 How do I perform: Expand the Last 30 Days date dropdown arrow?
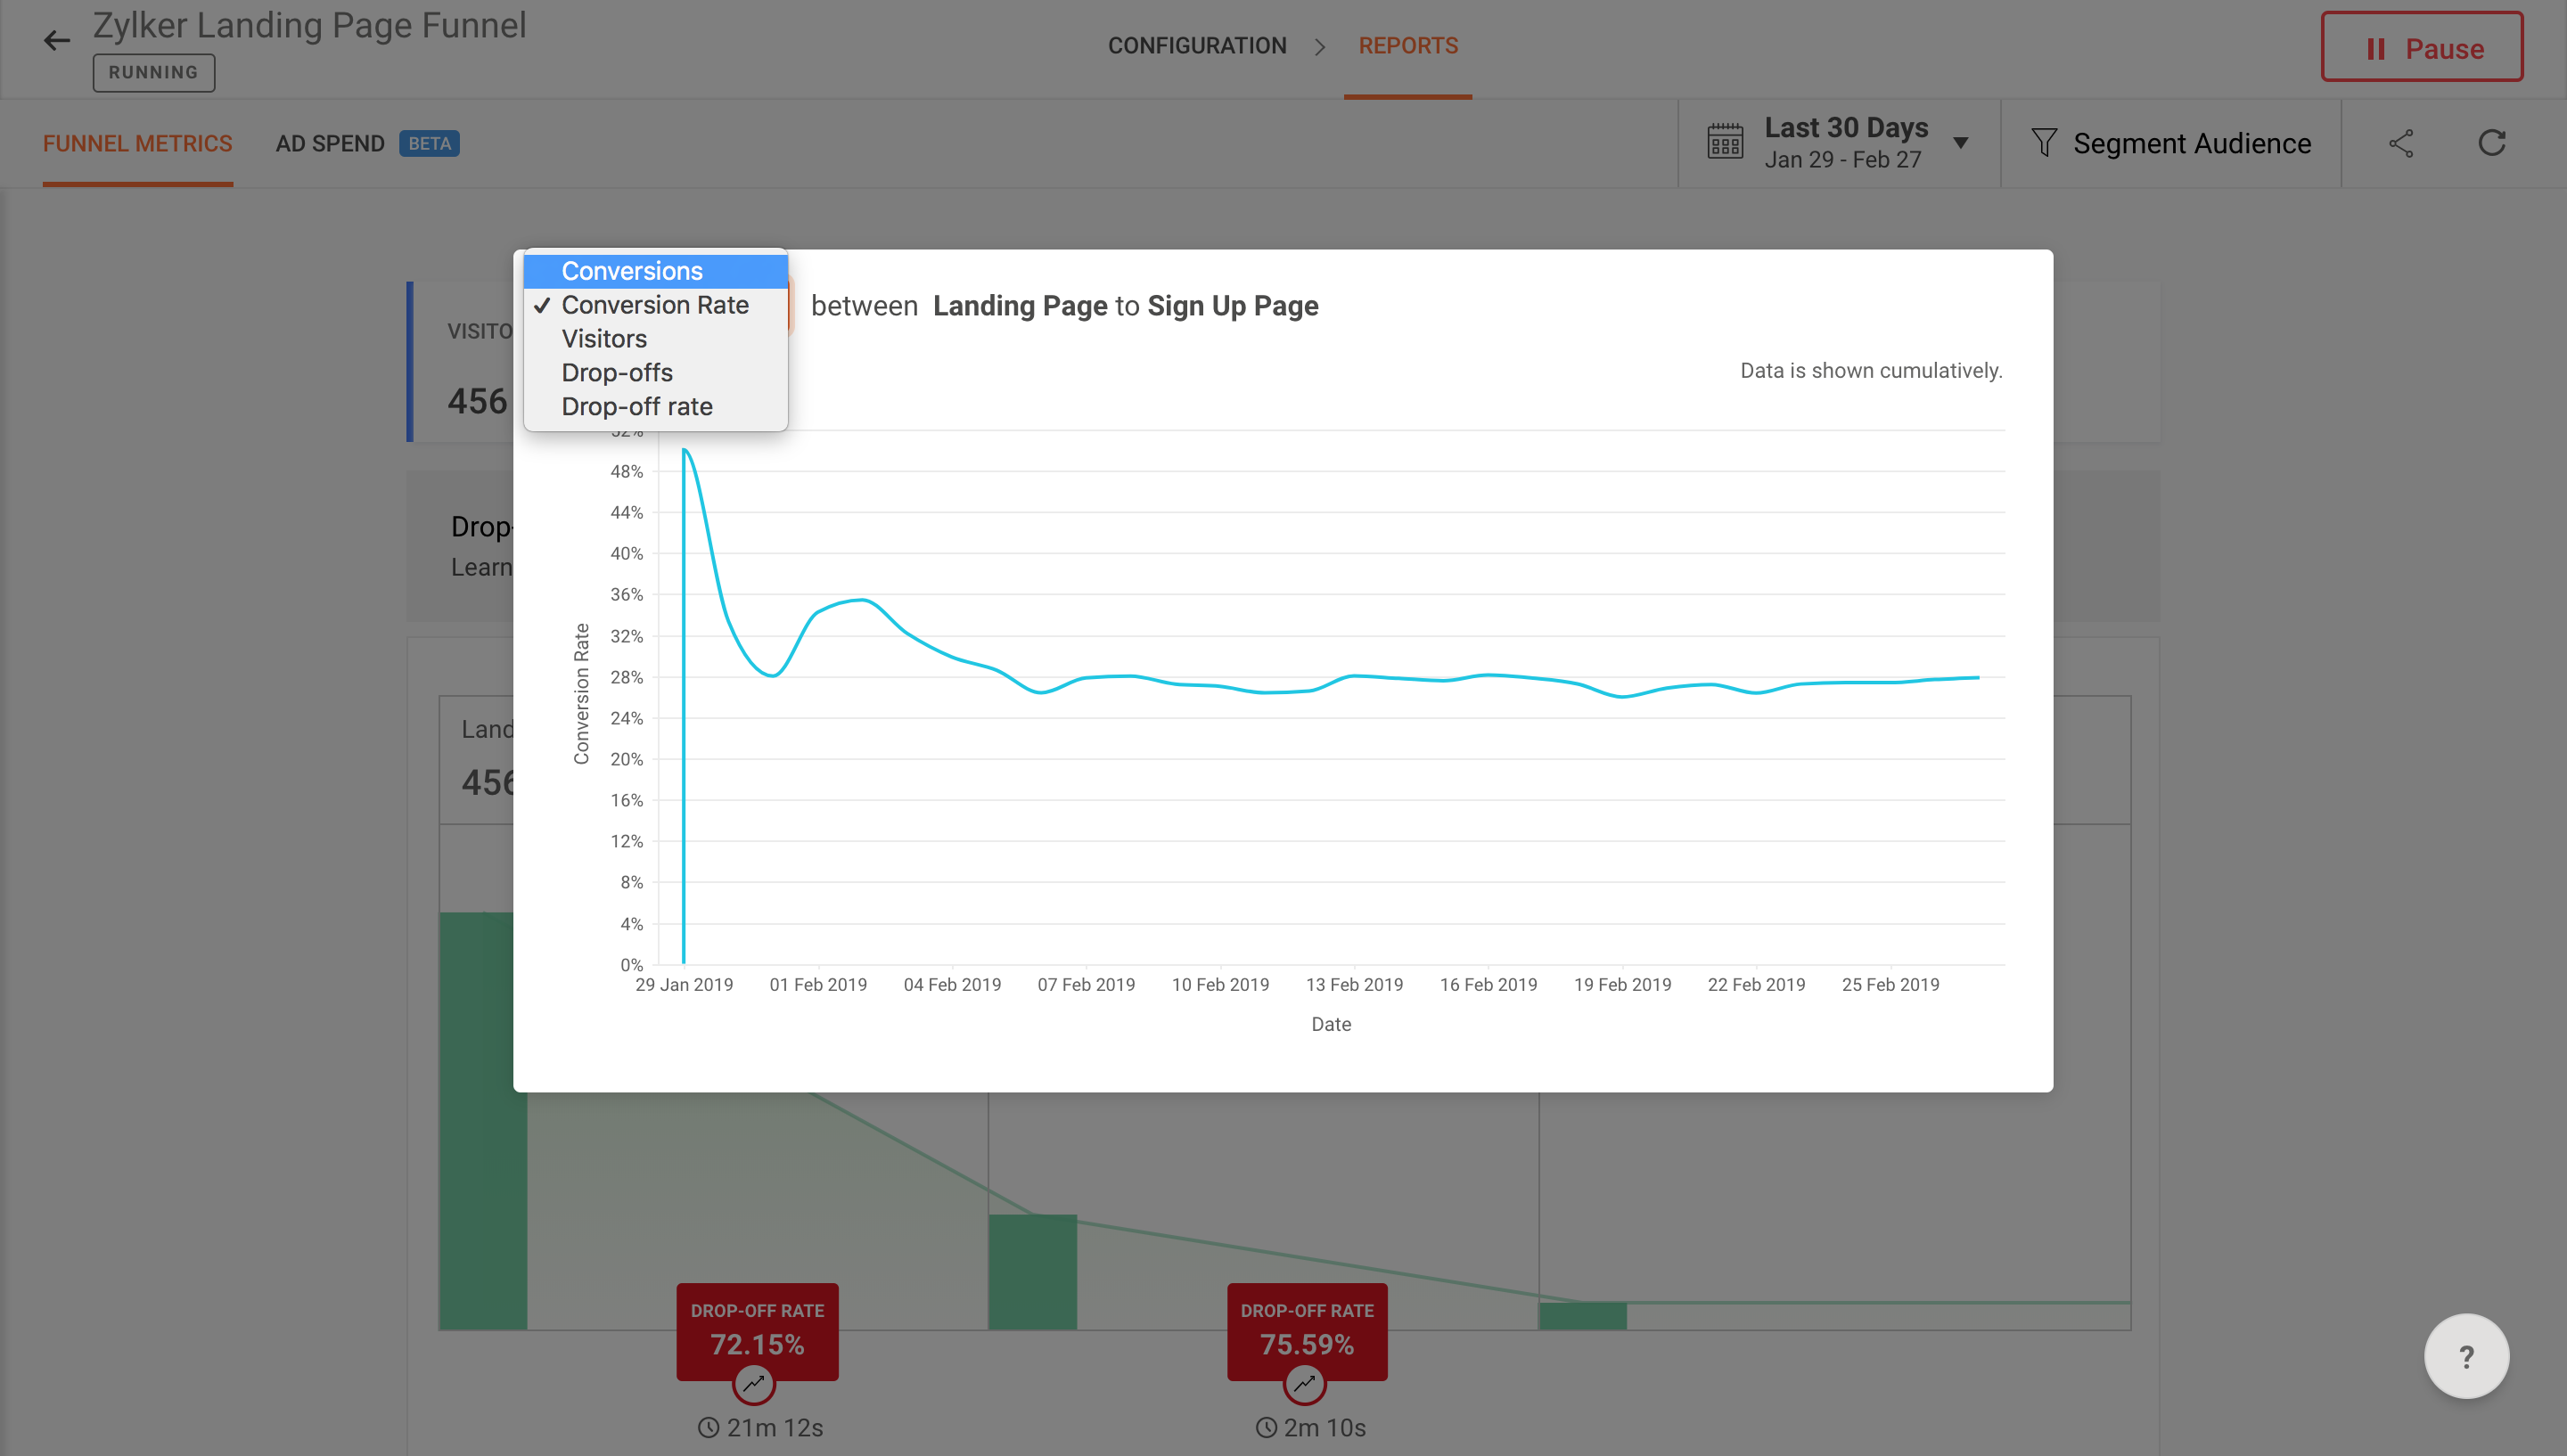pos(1961,143)
